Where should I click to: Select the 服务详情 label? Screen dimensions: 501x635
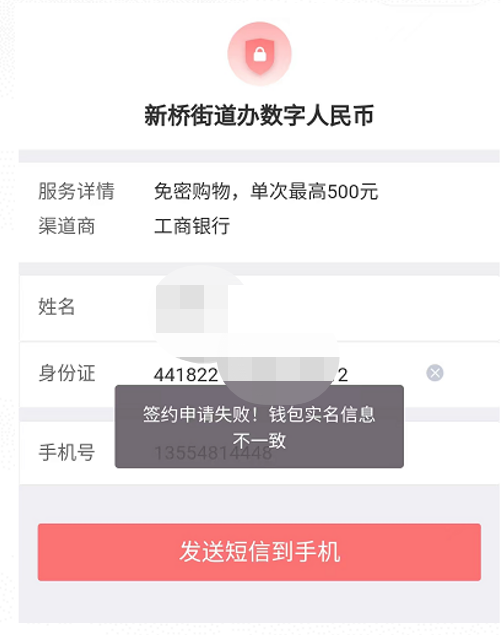click(x=77, y=191)
